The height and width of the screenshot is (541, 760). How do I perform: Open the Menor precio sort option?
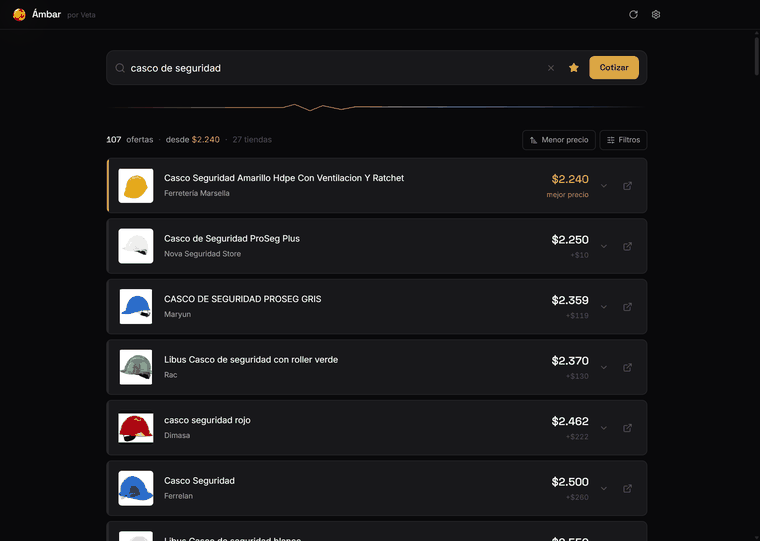[x=559, y=140]
